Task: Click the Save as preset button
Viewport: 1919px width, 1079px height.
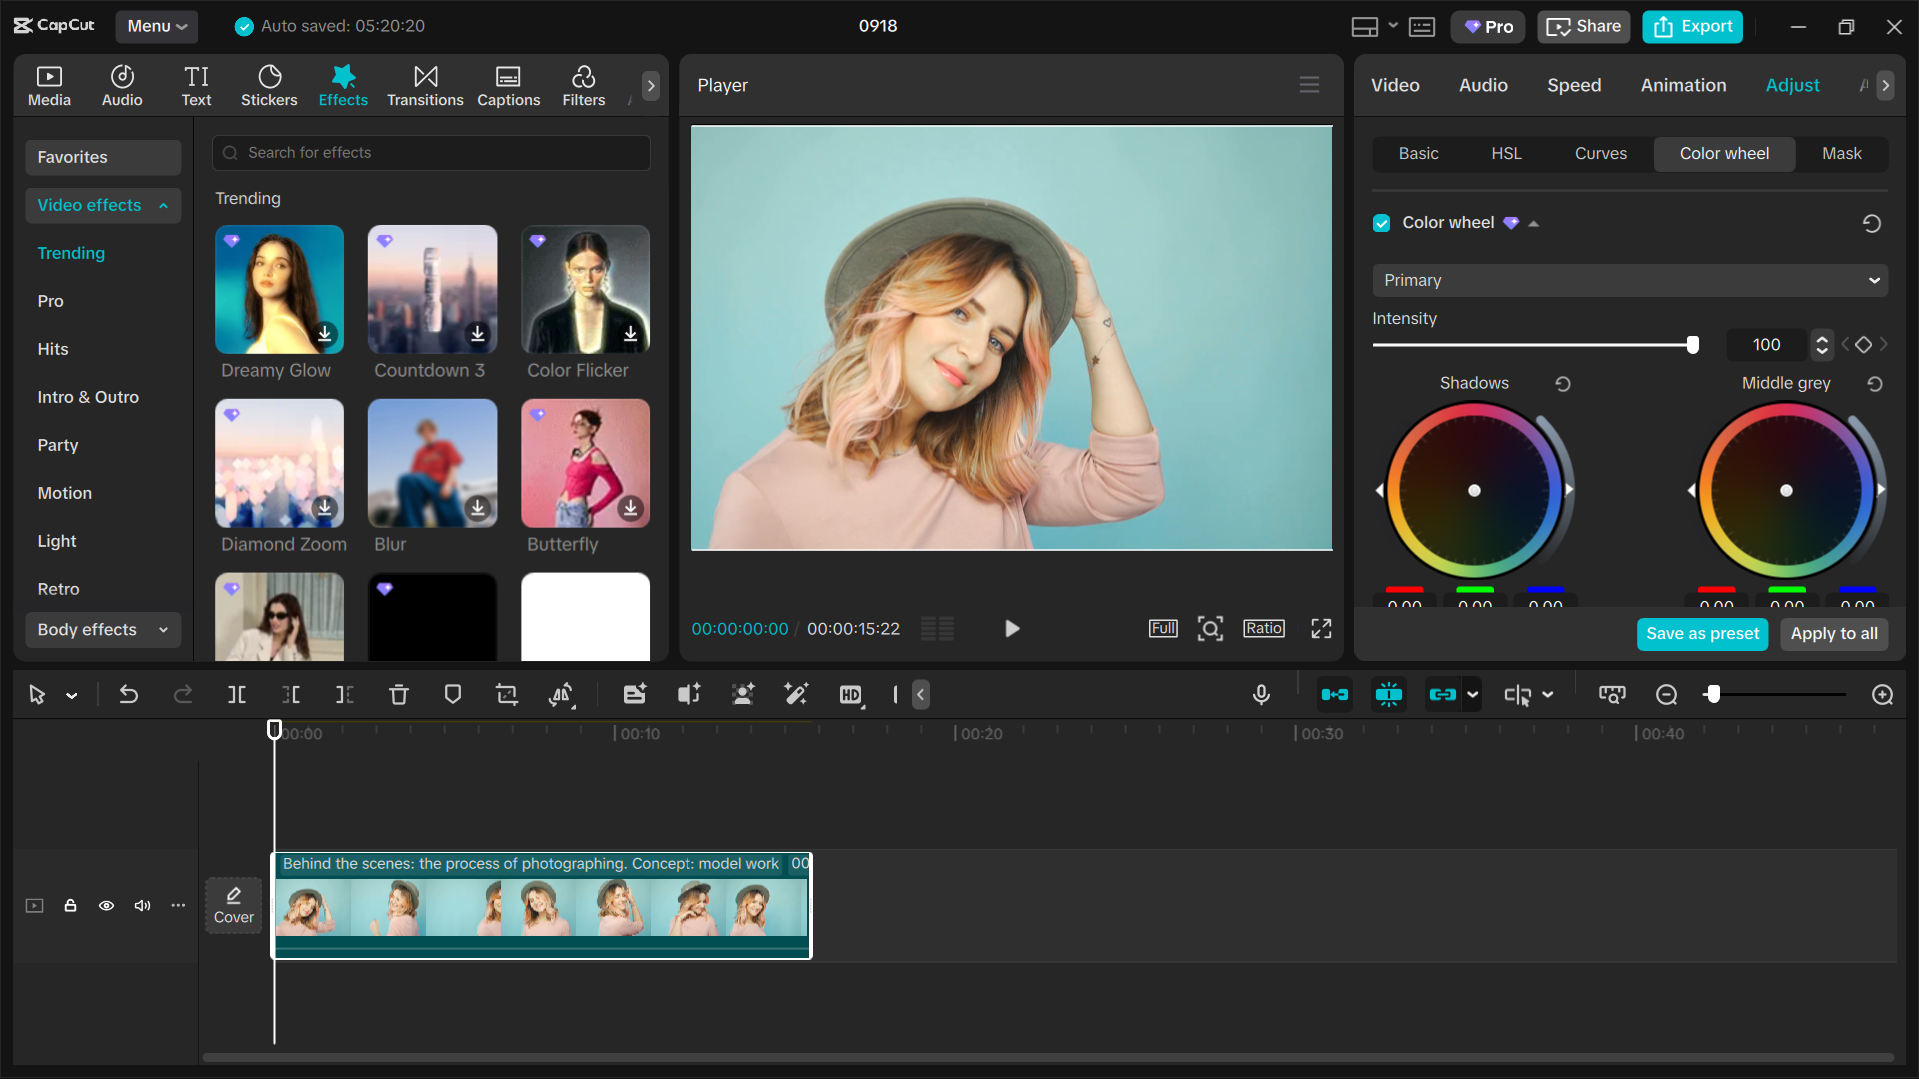Action: [x=1702, y=633]
